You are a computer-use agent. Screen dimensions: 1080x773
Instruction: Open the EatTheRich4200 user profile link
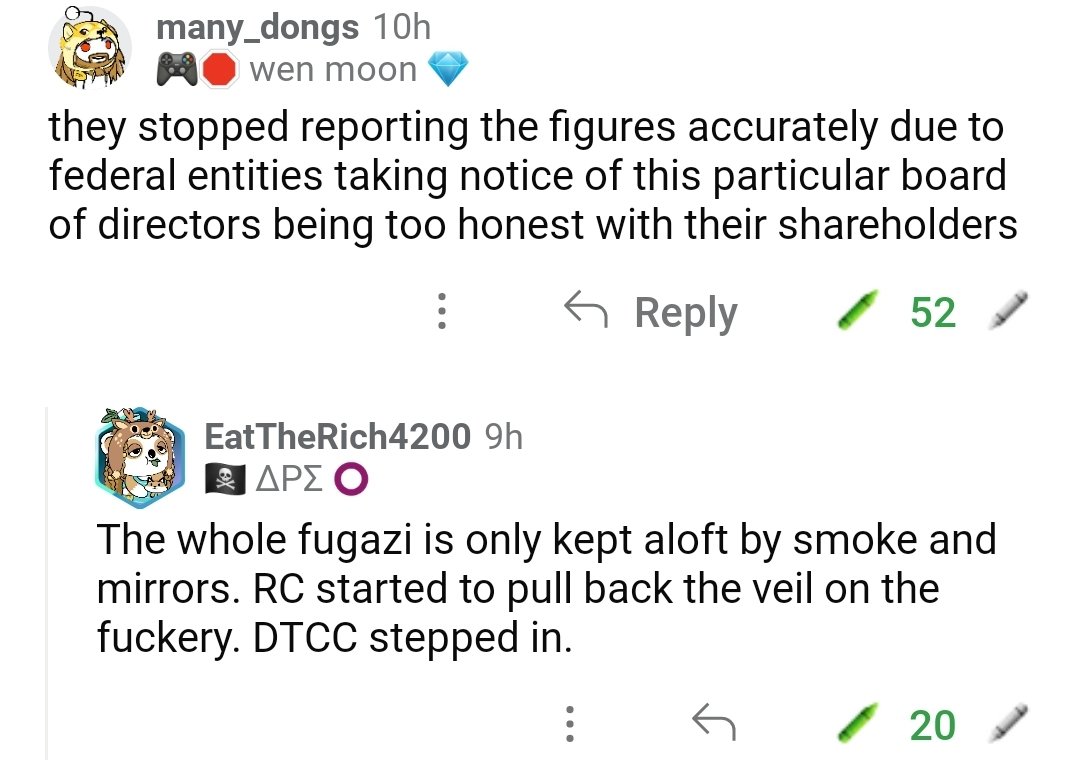pos(337,436)
